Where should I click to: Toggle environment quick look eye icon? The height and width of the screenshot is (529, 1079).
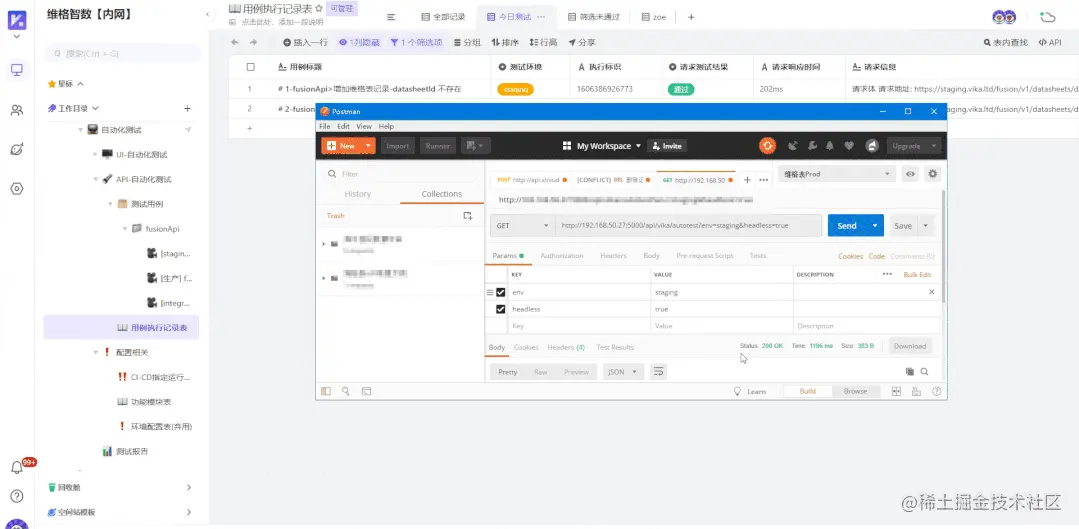pyautogui.click(x=910, y=174)
